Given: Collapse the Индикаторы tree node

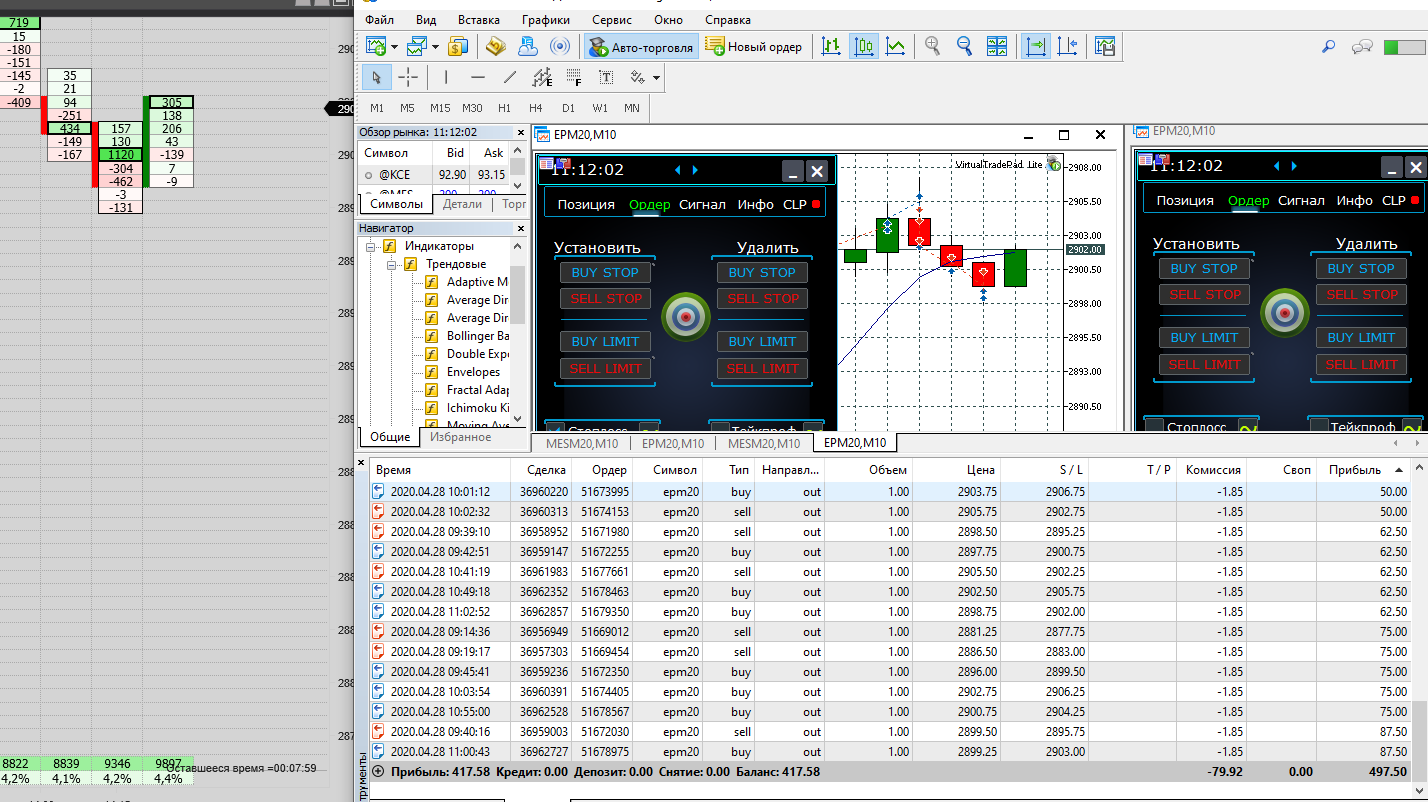Looking at the screenshot, I should click(370, 246).
